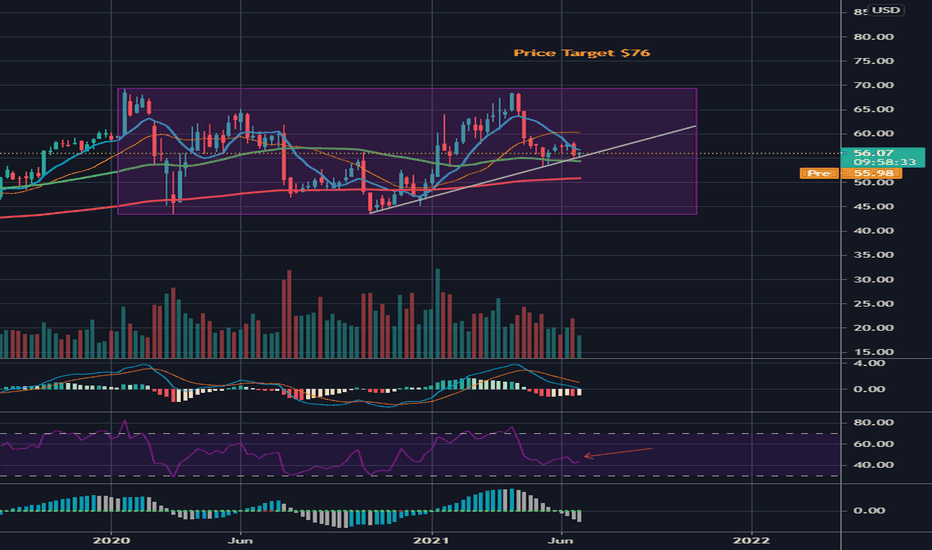The height and width of the screenshot is (550, 932).
Task: Click the 35.00 level on price axis
Action: pyautogui.click(x=873, y=255)
